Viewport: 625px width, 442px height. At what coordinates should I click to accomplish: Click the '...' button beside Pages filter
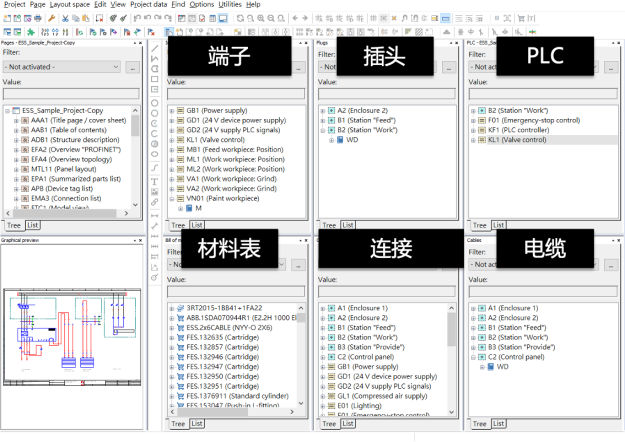[x=133, y=68]
